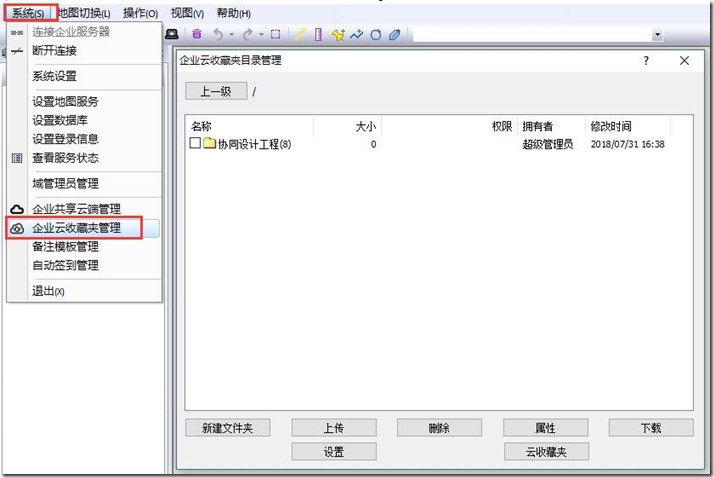
Task: Select the dashed rectangle selection tool
Action: pyautogui.click(x=275, y=34)
